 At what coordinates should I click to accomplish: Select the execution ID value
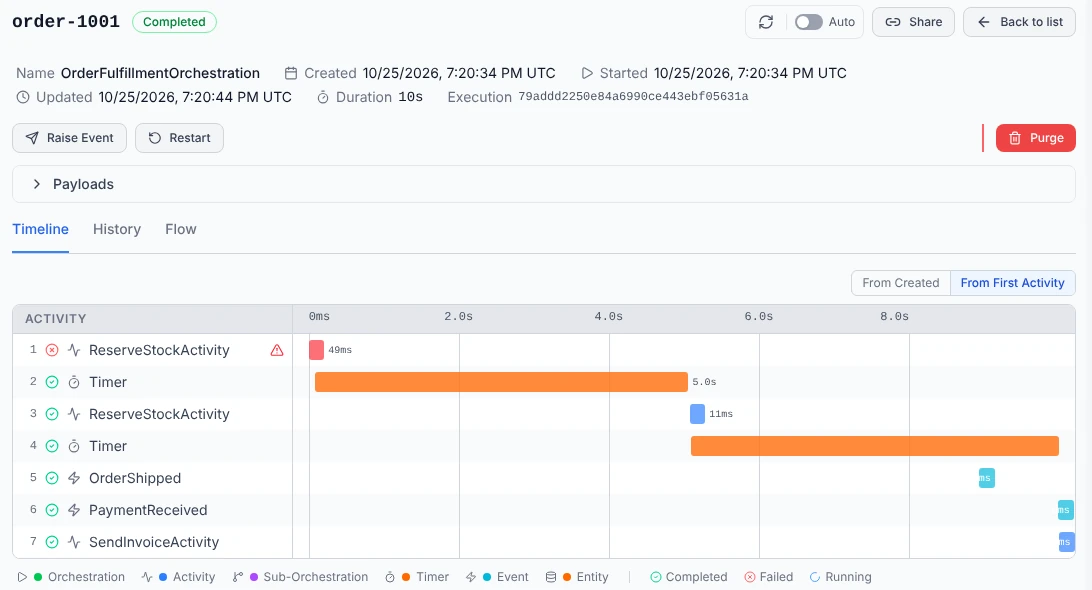tap(633, 97)
